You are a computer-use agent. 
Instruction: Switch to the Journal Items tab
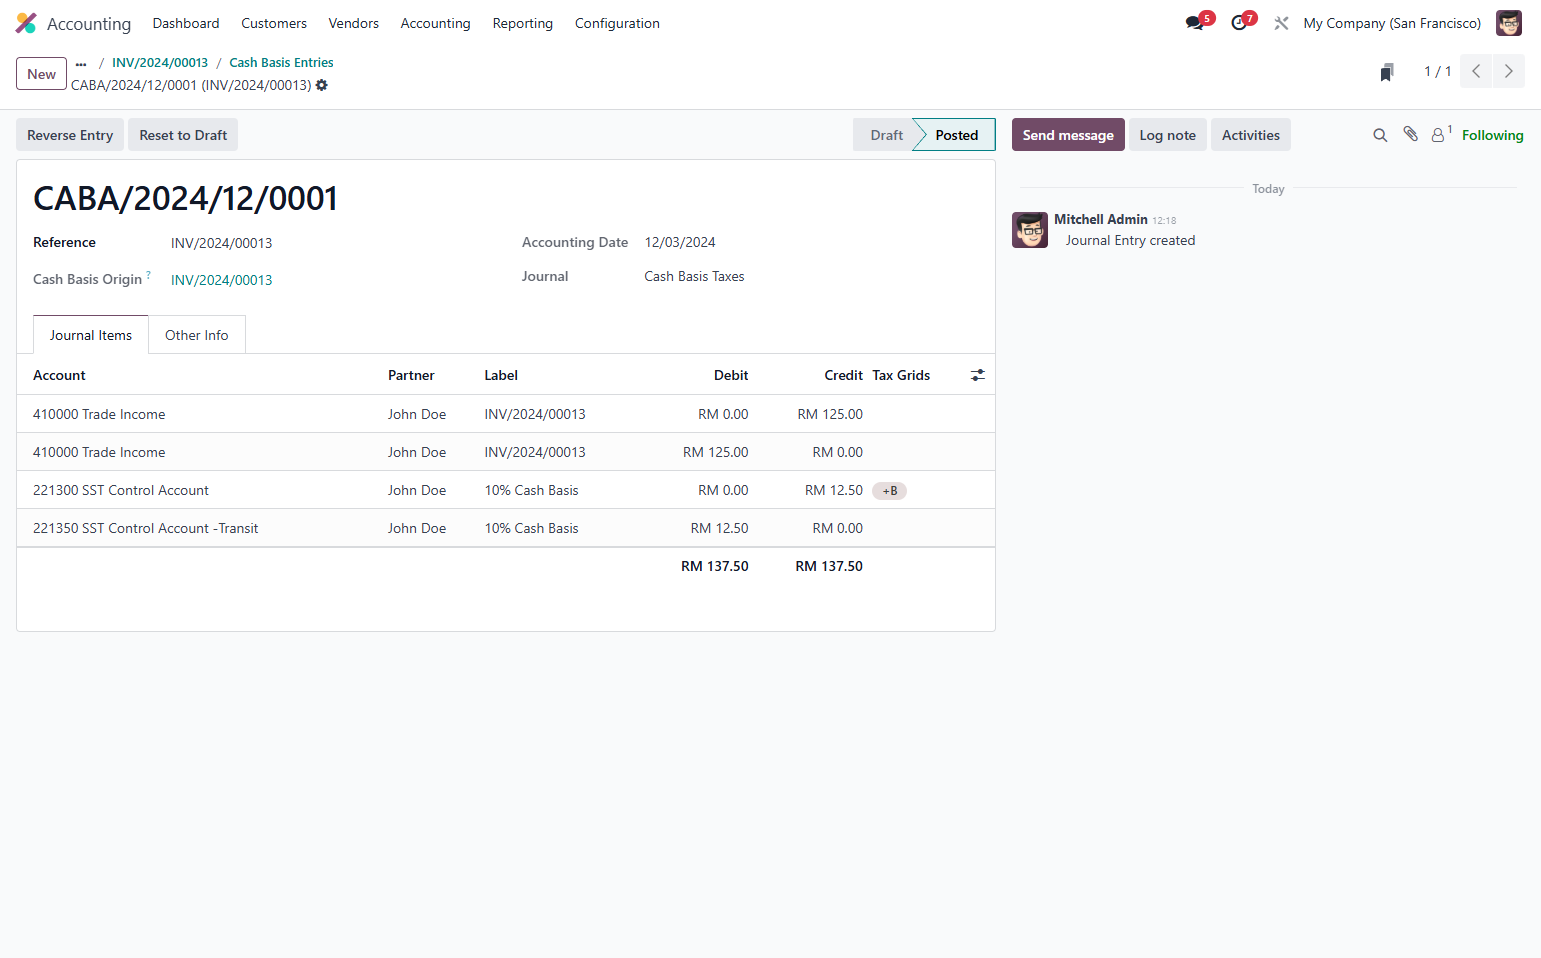click(x=91, y=335)
